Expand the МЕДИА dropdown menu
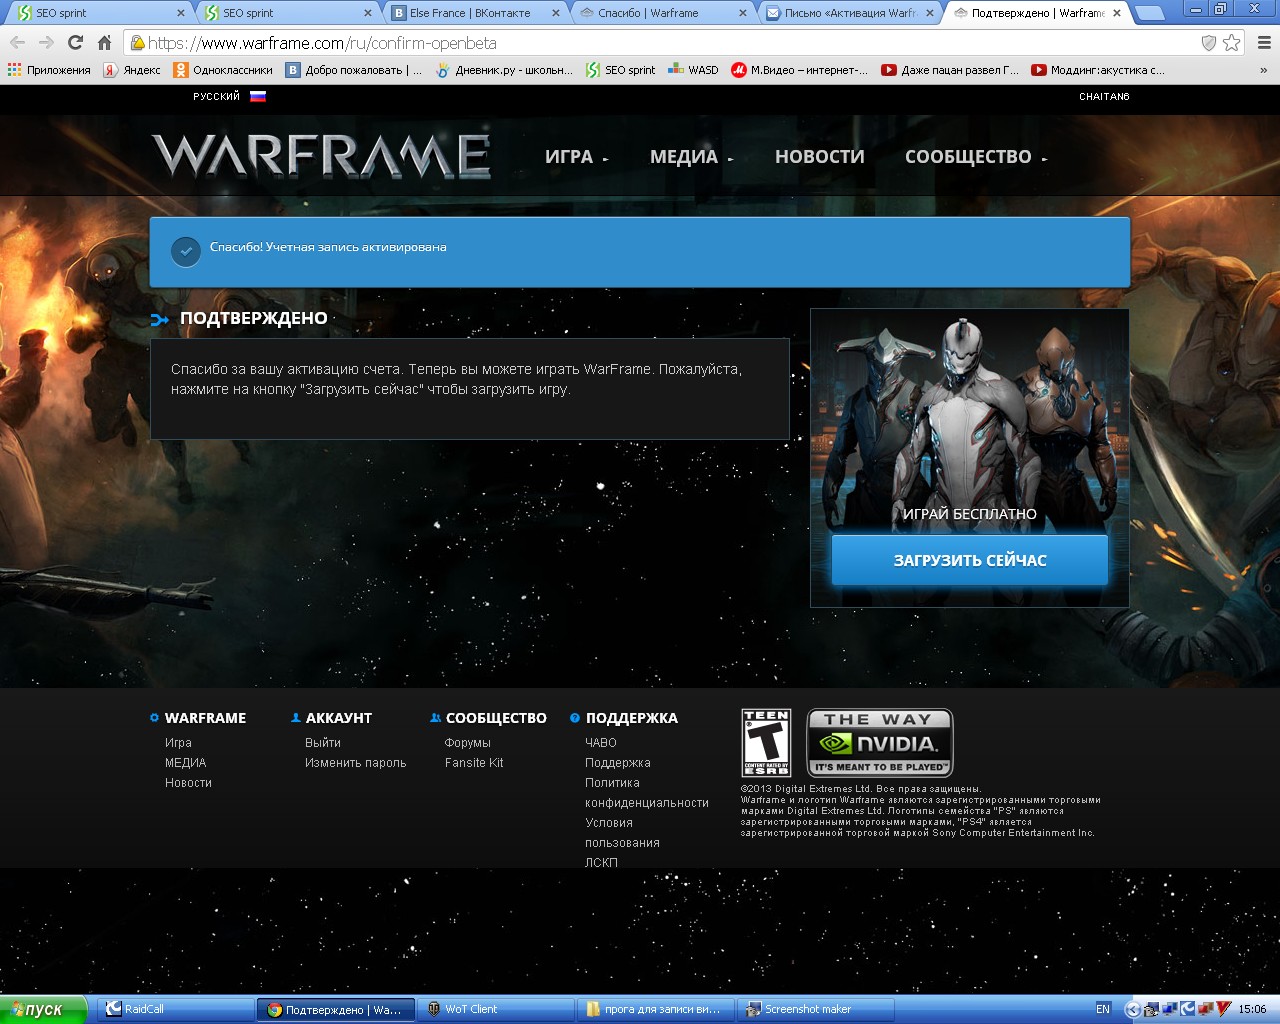This screenshot has width=1280, height=1024. pyautogui.click(x=691, y=157)
